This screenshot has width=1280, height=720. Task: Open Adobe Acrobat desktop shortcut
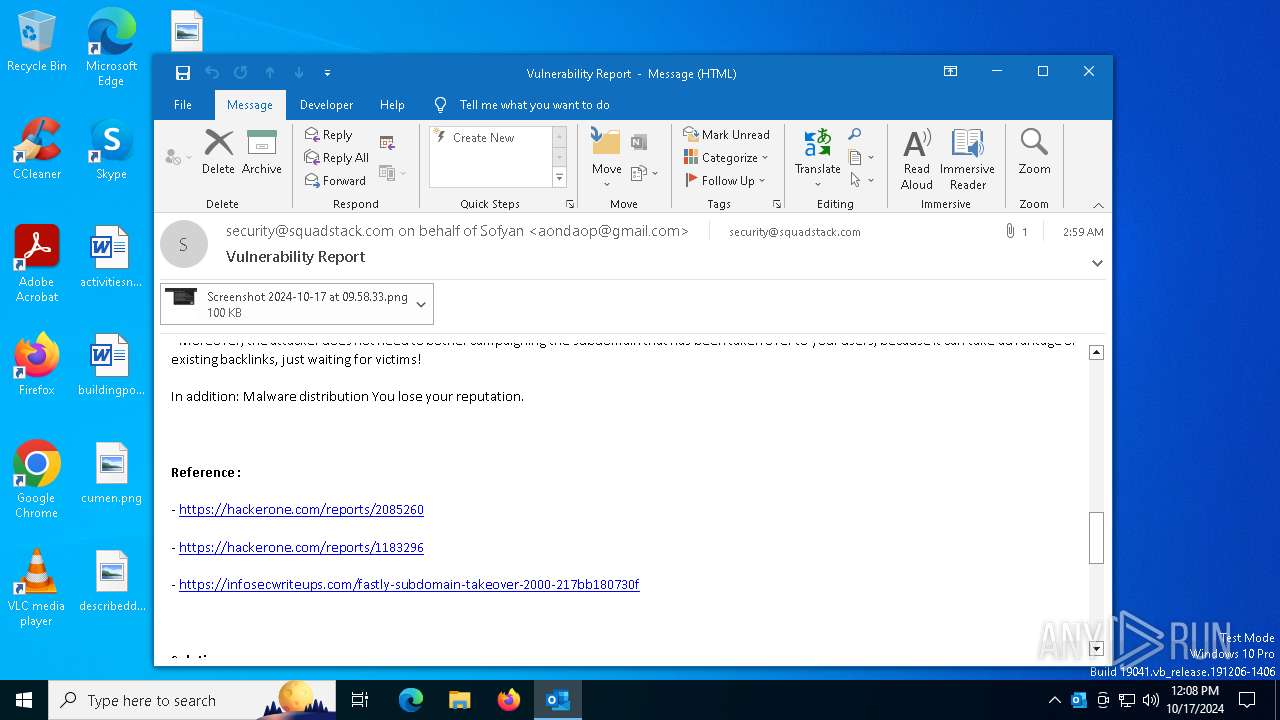(37, 264)
